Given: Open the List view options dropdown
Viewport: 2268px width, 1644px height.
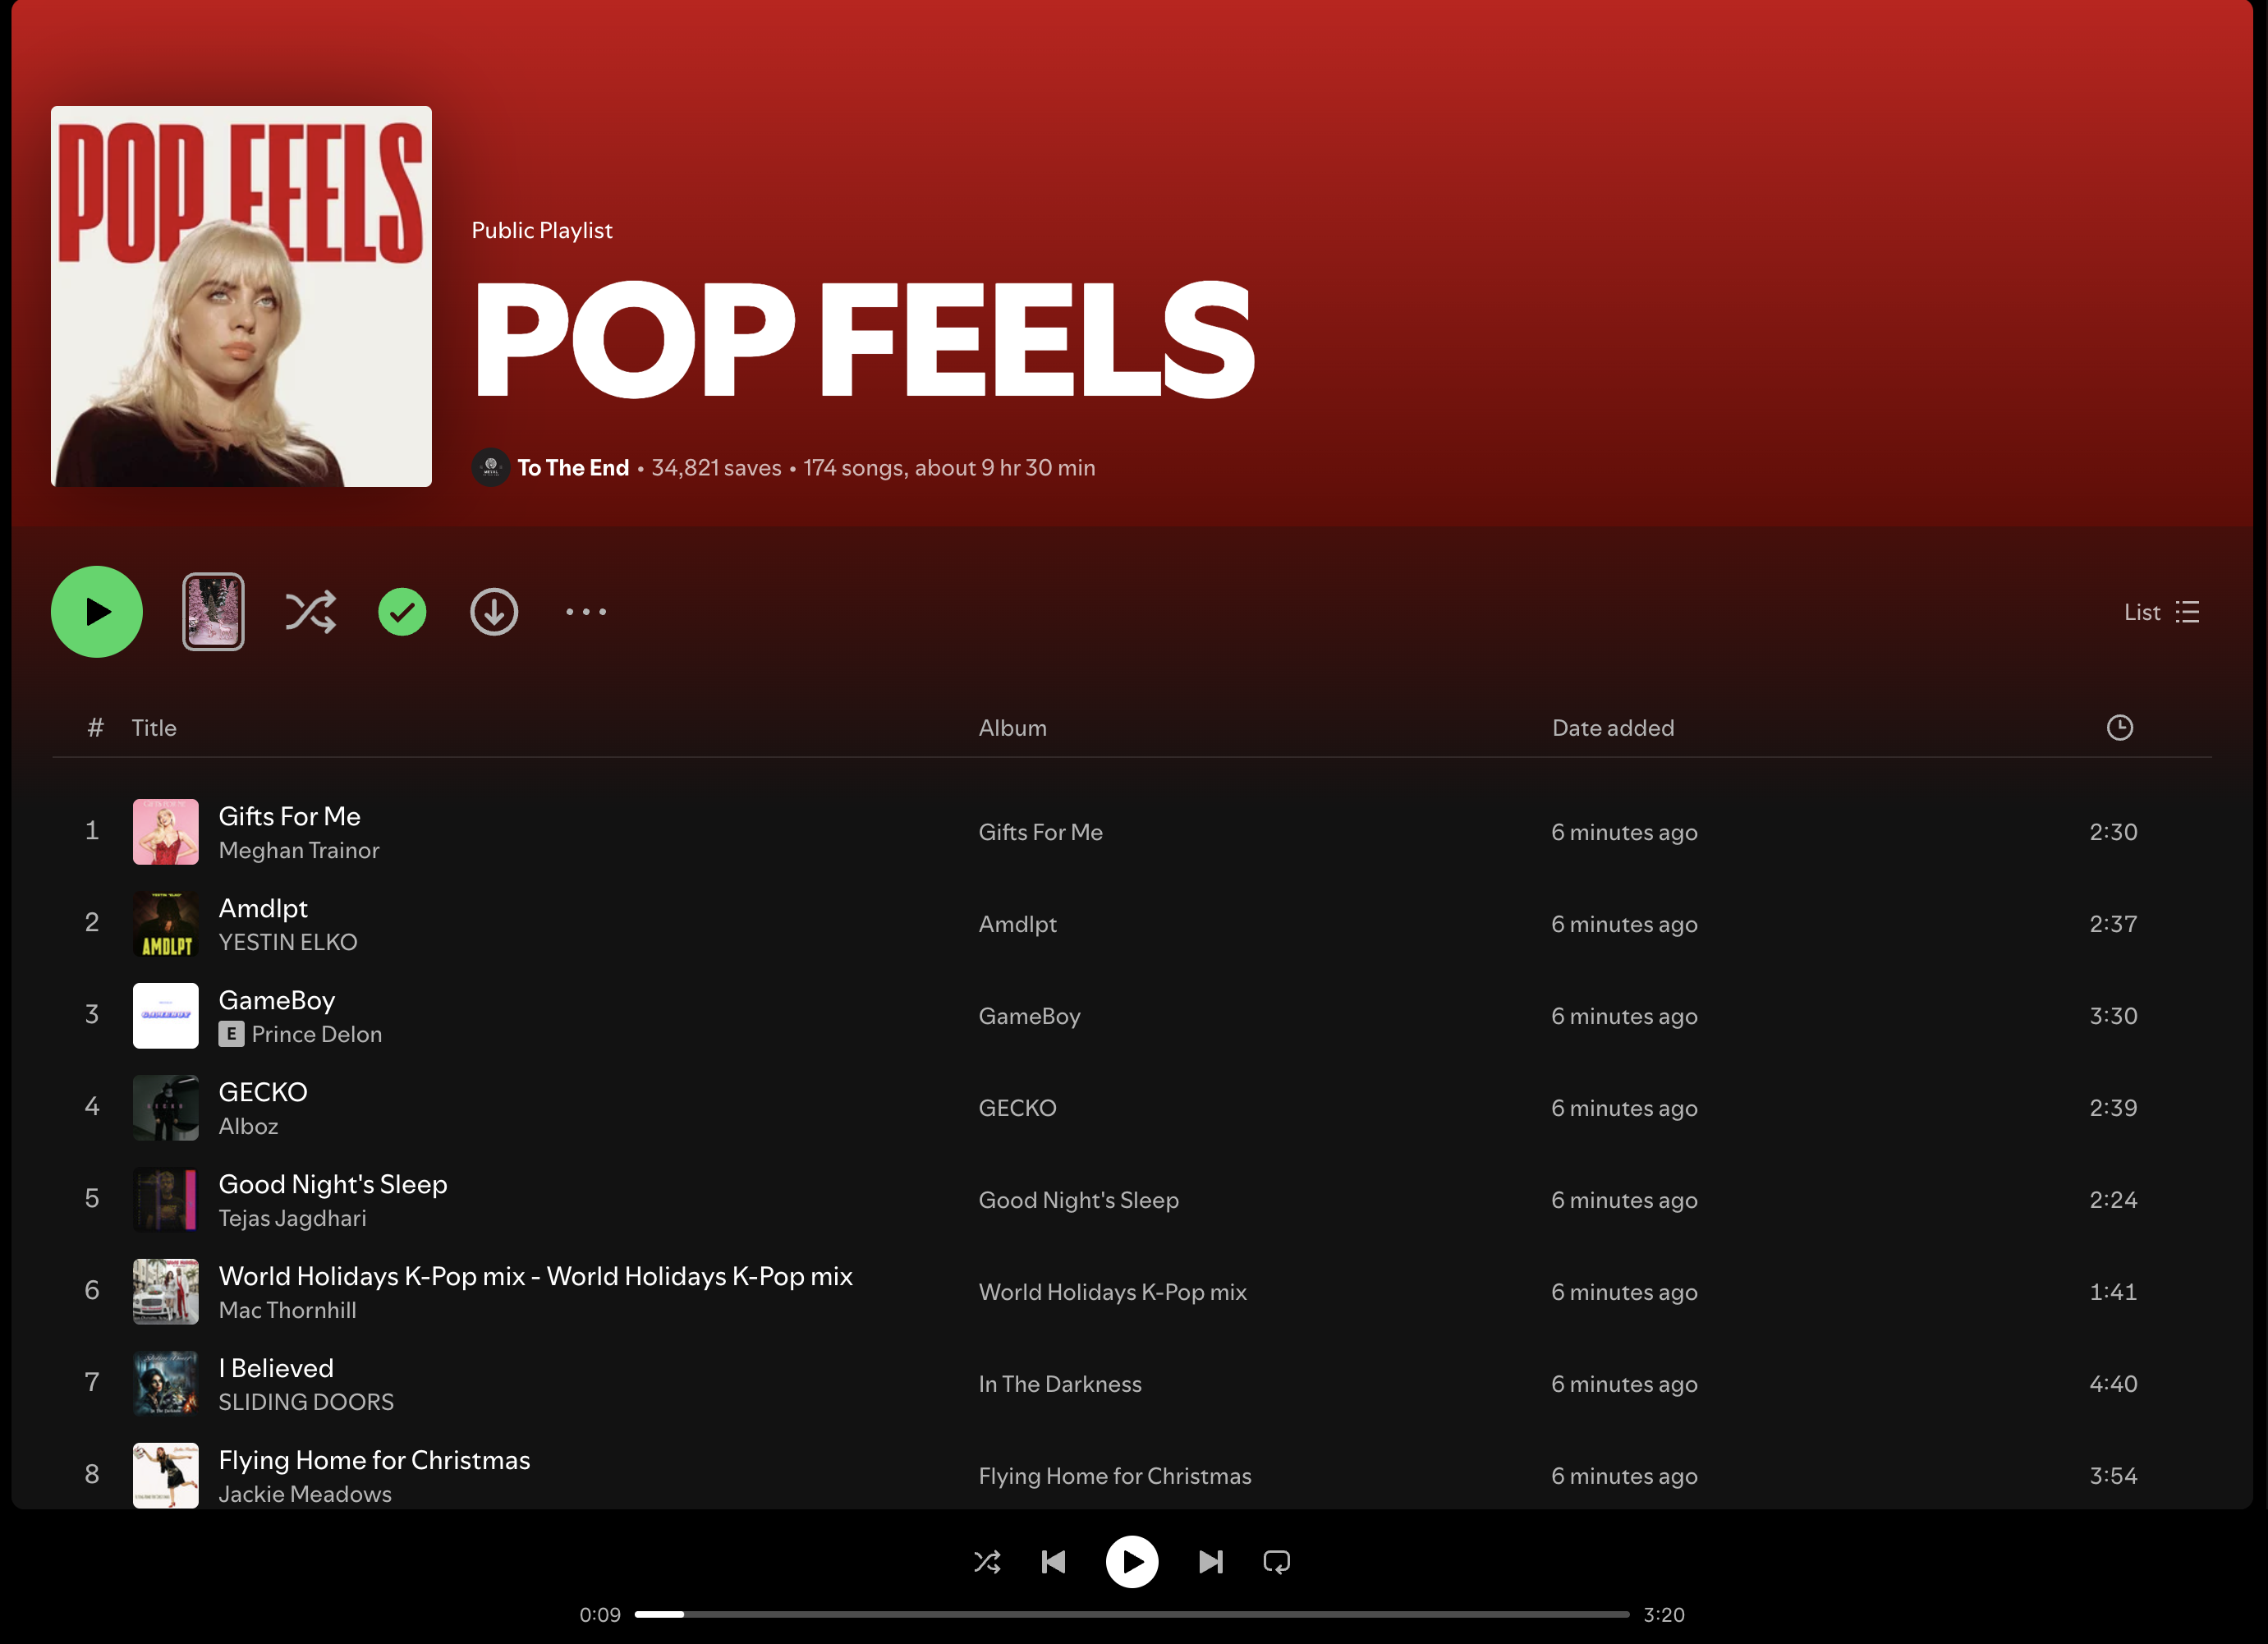Looking at the screenshot, I should [x=2161, y=612].
